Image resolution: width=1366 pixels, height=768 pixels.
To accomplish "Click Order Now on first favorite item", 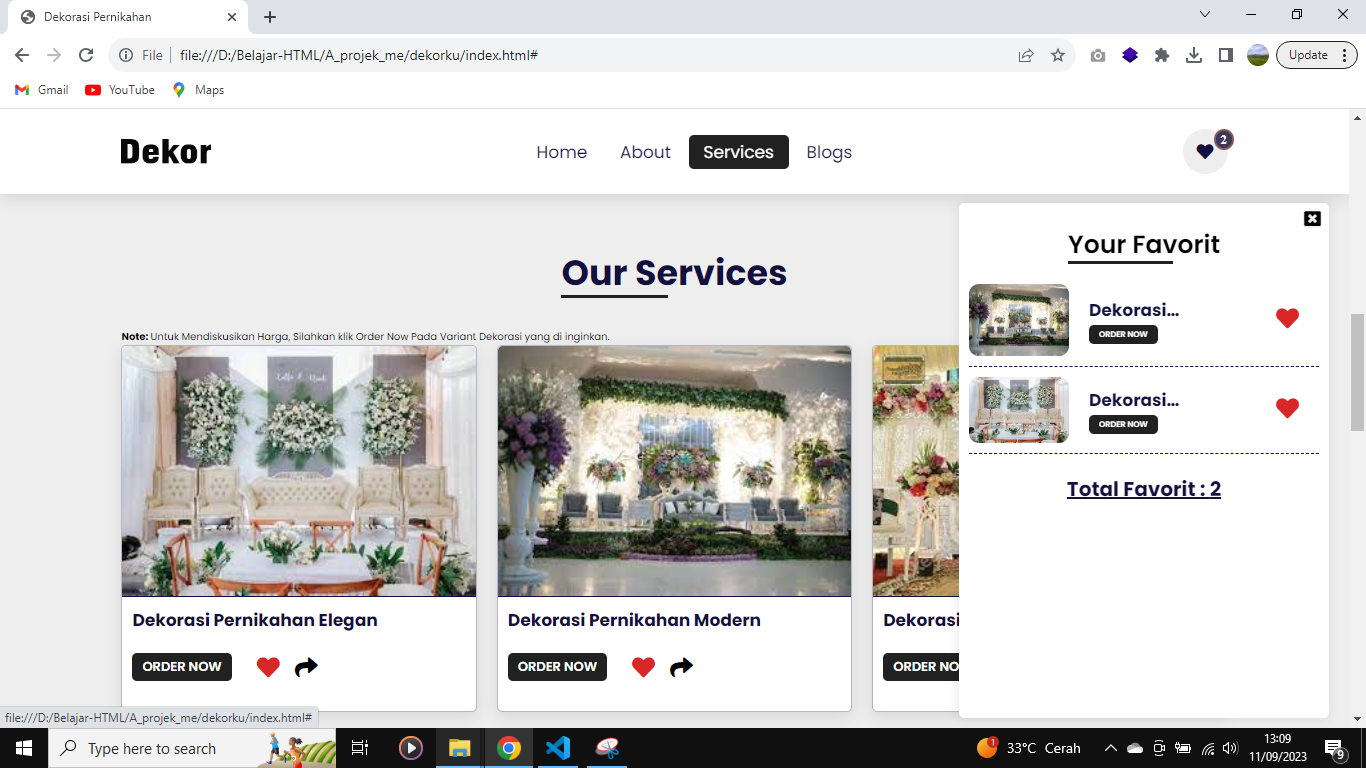I will 1123,334.
